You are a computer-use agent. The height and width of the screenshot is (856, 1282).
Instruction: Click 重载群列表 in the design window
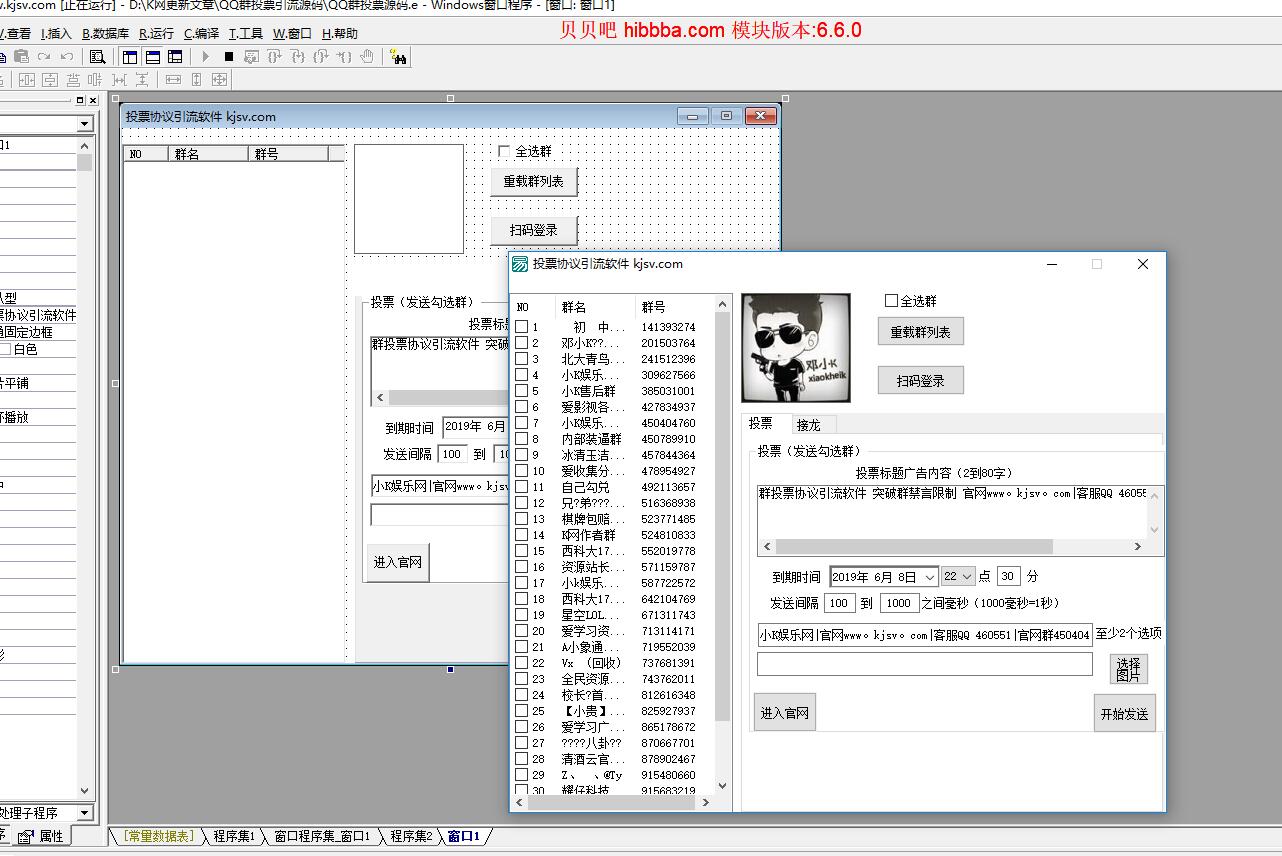(533, 182)
